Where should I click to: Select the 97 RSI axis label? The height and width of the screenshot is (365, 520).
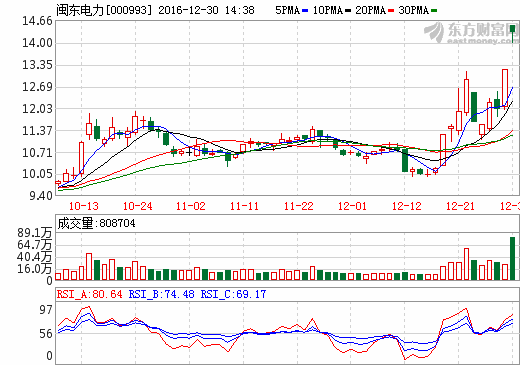[x=46, y=310]
